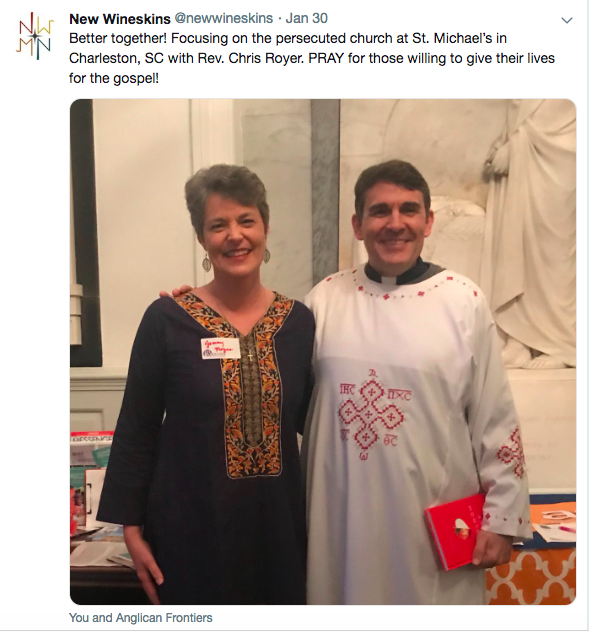Open the @newwineskins handle link
The width and height of the screenshot is (589, 632).
click(223, 18)
